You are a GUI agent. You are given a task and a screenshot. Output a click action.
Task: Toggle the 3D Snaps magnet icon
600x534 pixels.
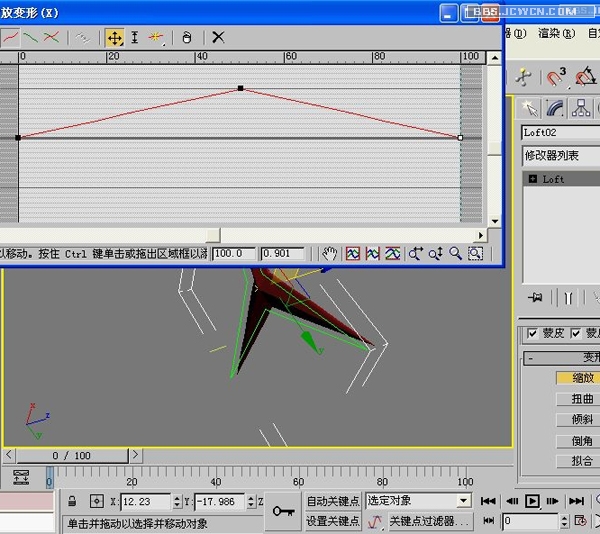pyautogui.click(x=555, y=77)
